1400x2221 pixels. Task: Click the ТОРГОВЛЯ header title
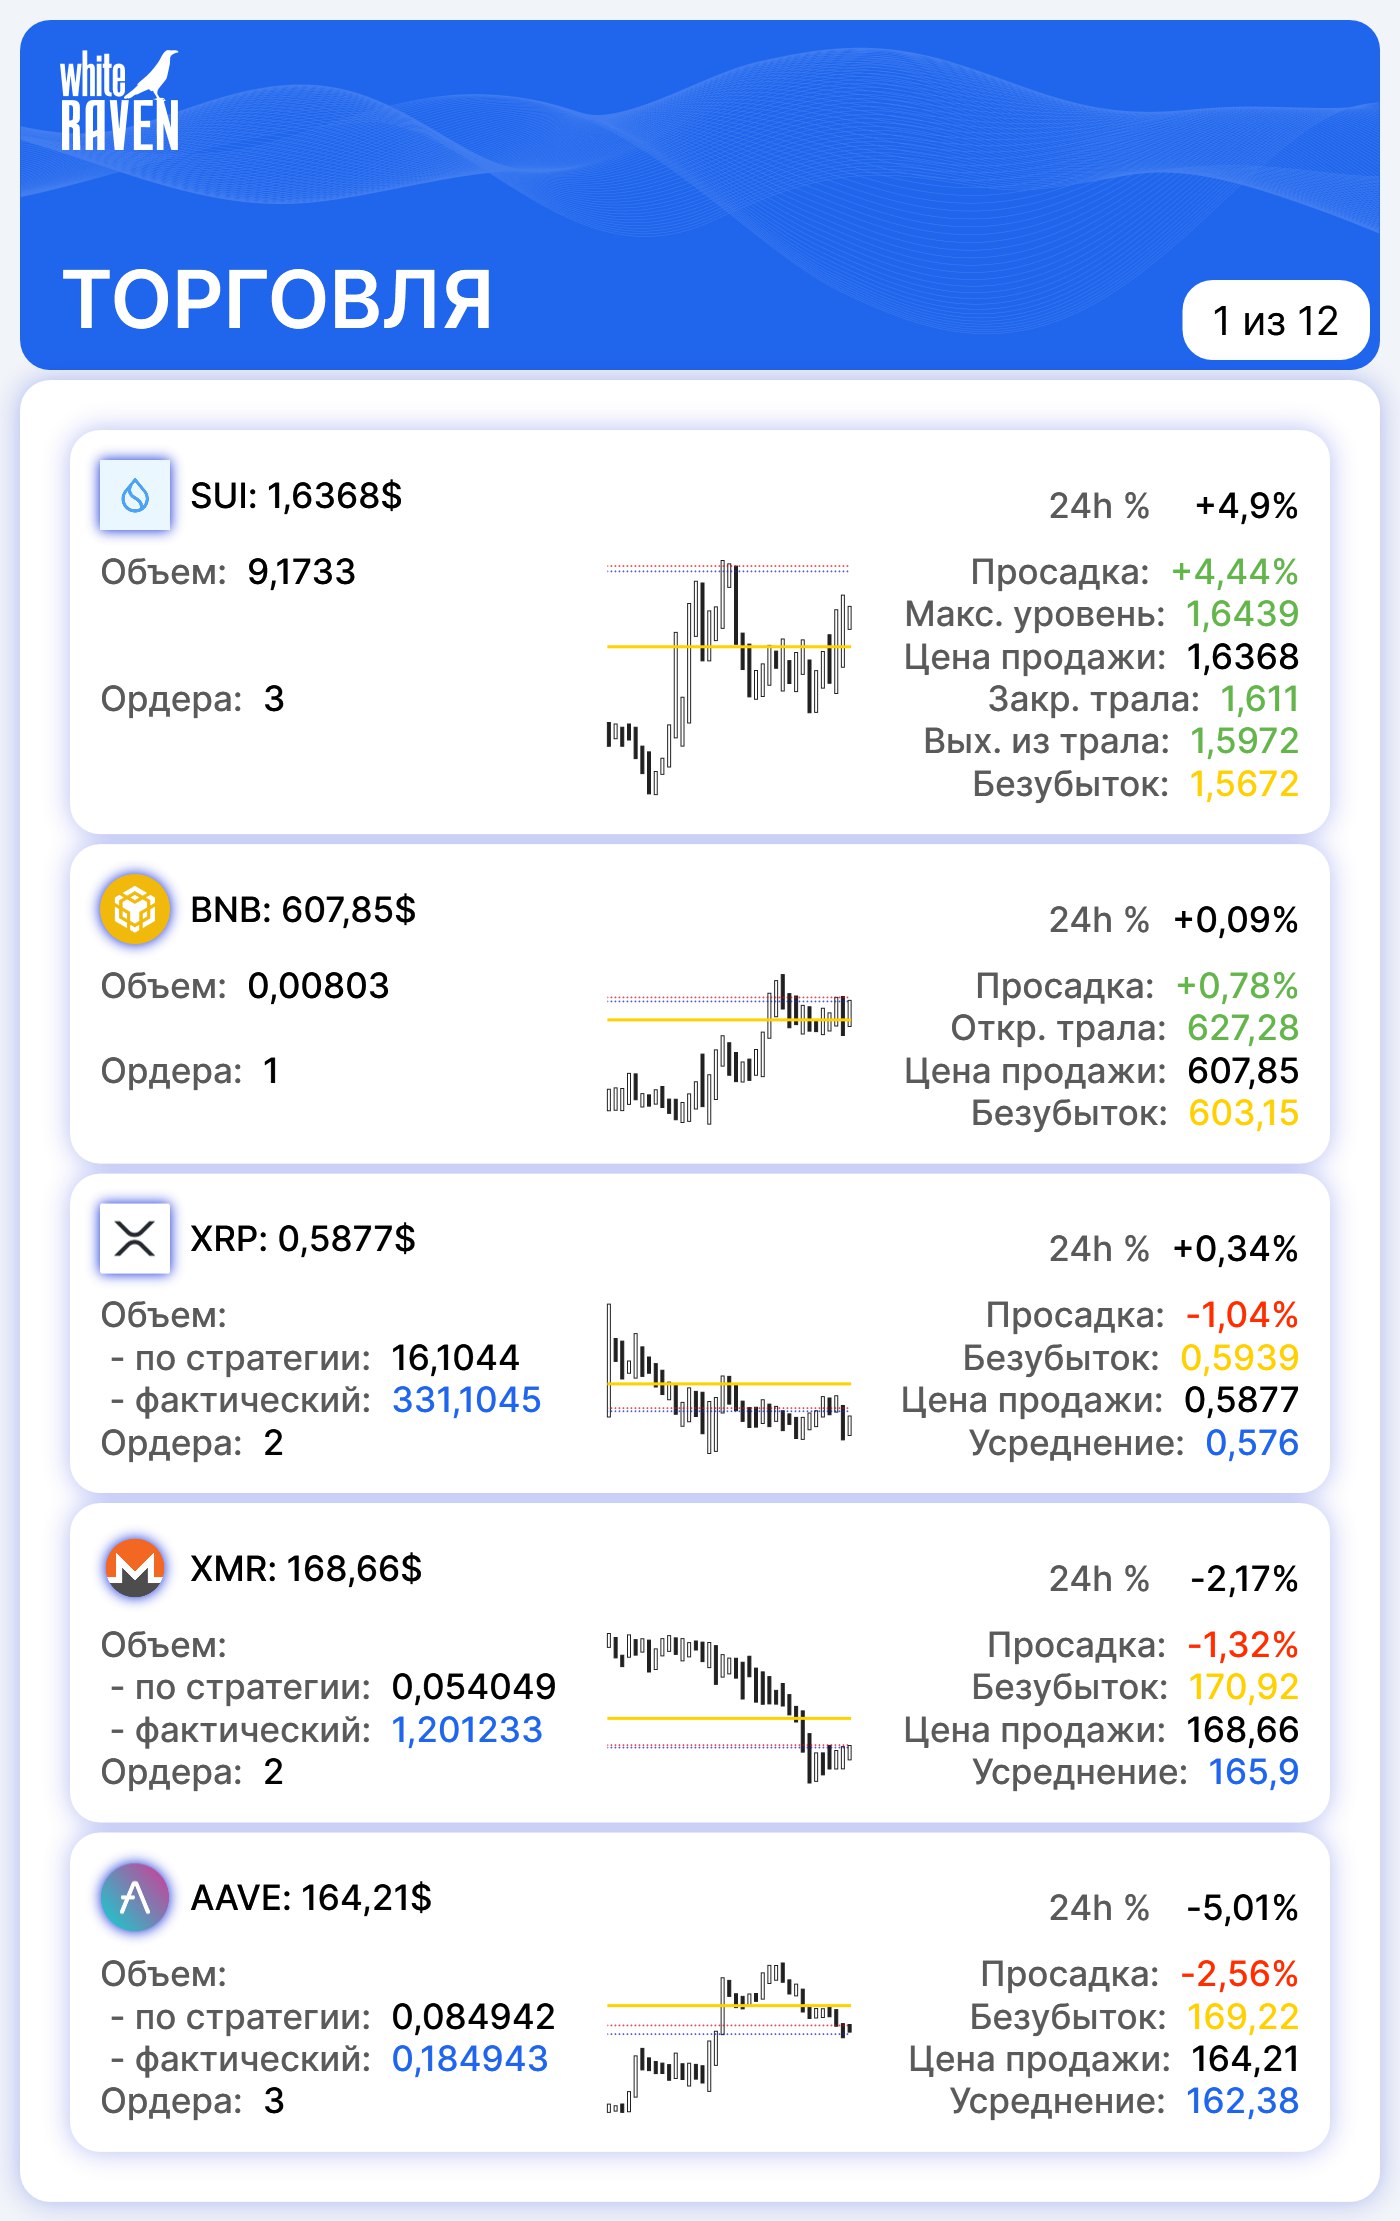point(277,299)
